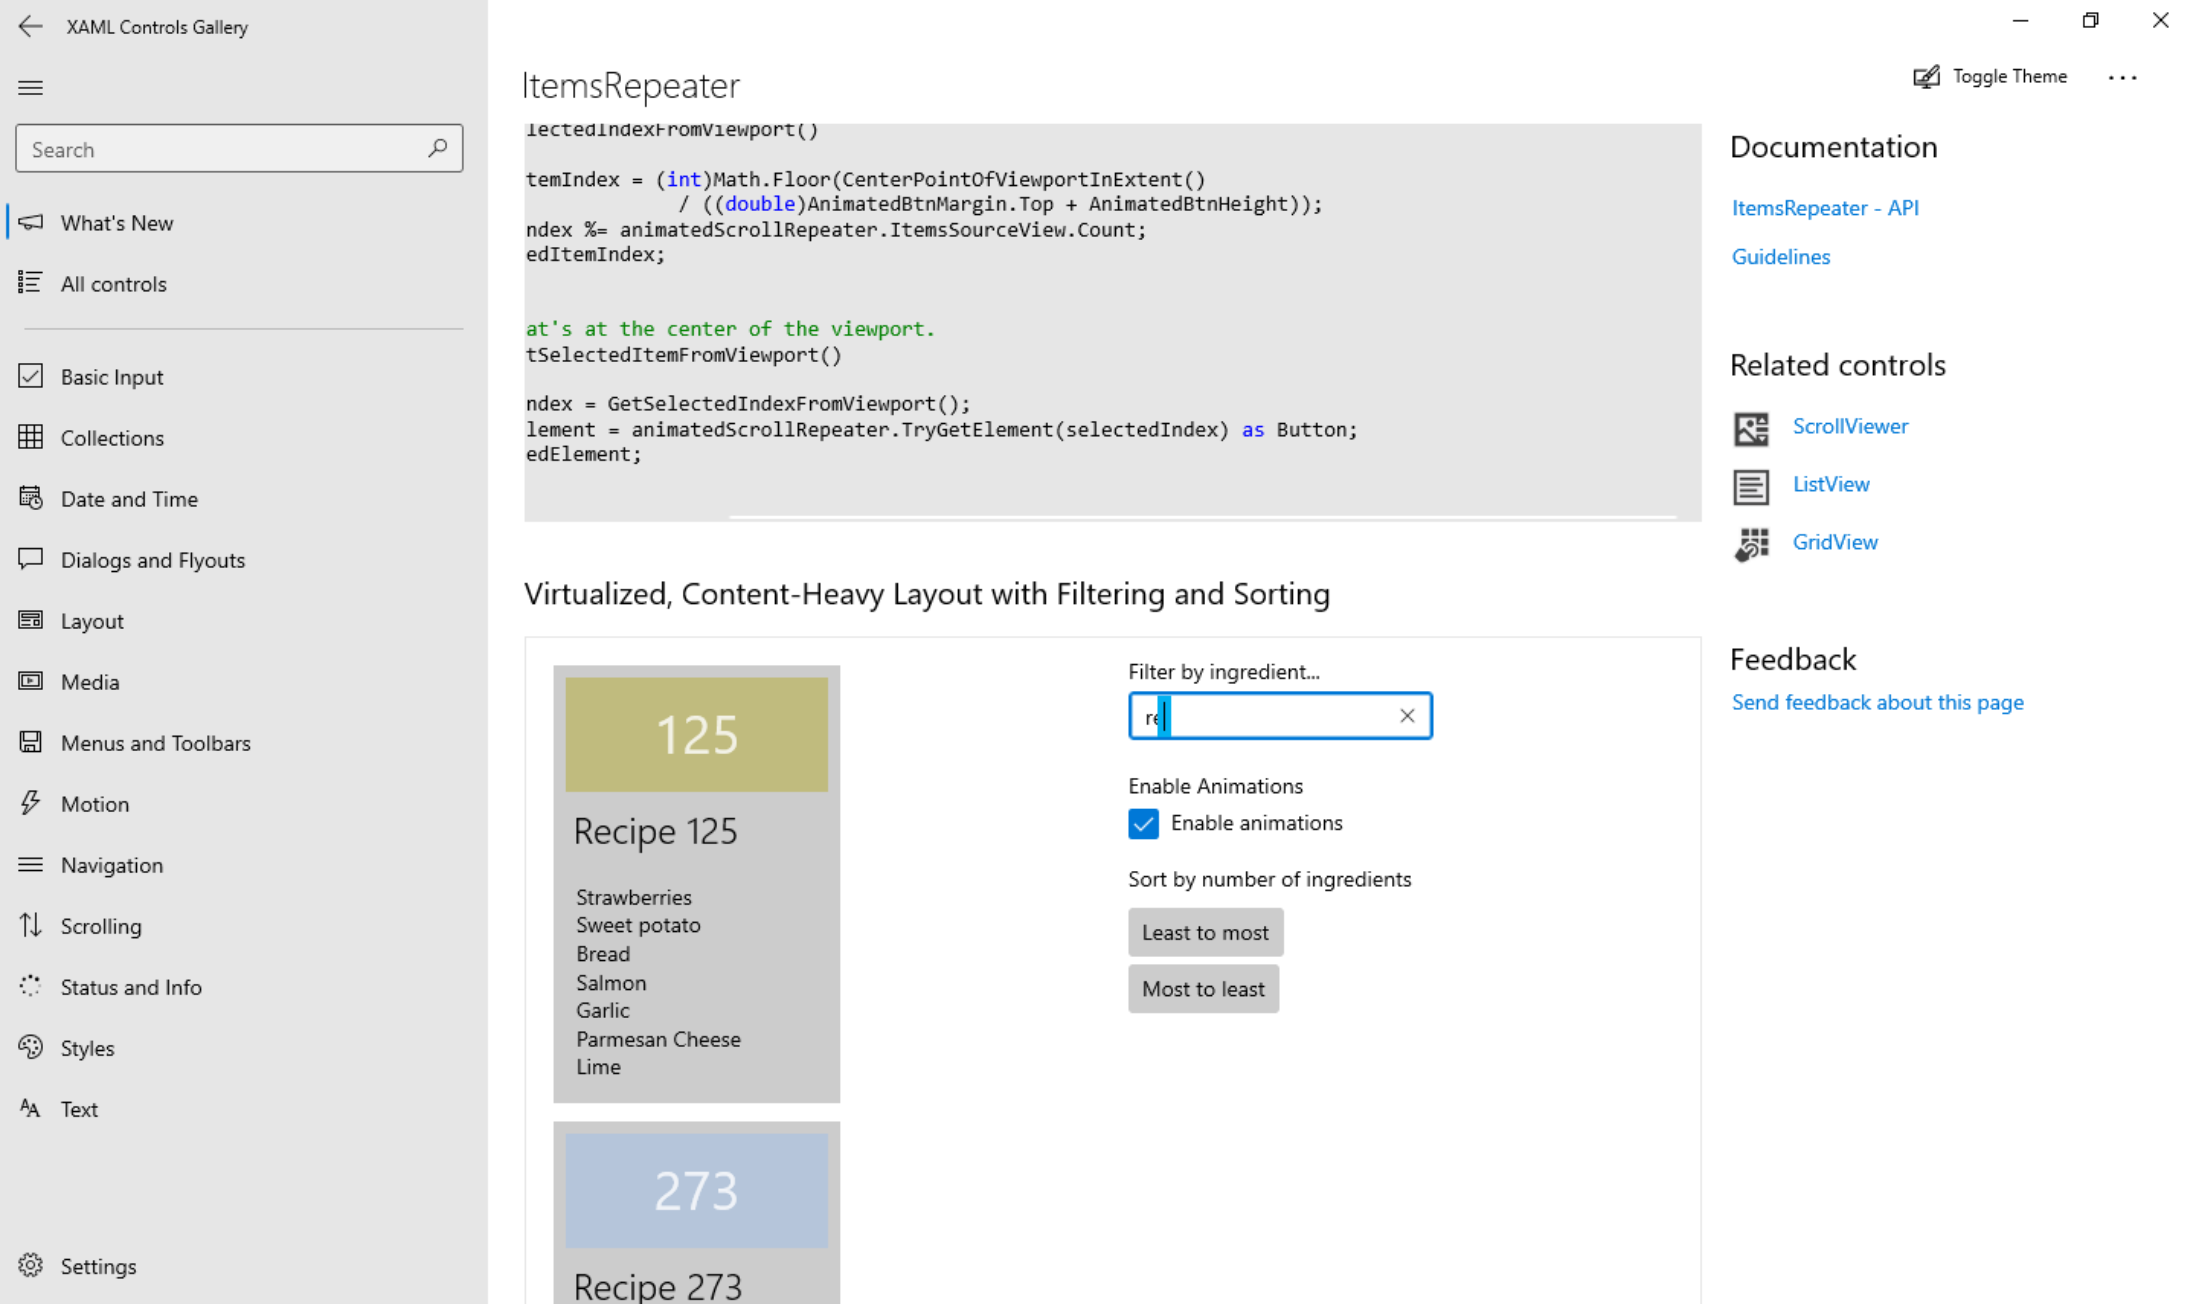2189x1304 pixels.
Task: Select the Collections category icon
Action: point(31,437)
